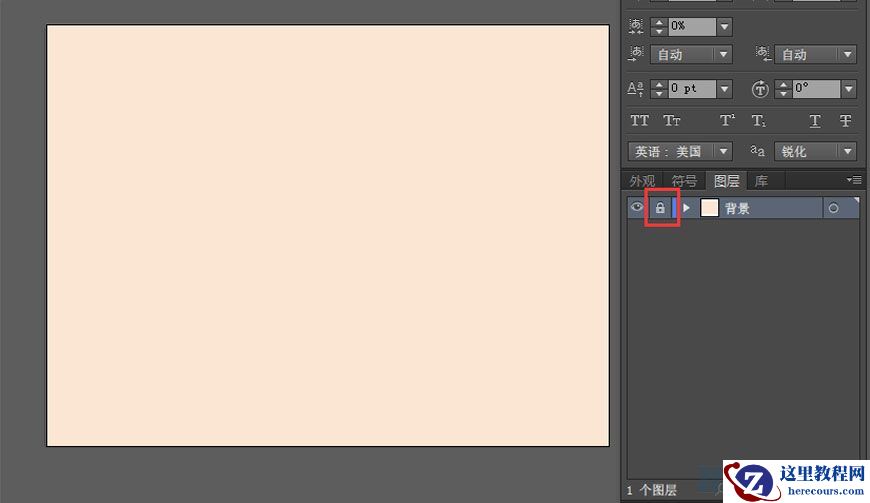Click the Tsume 0% value field

pos(692,26)
